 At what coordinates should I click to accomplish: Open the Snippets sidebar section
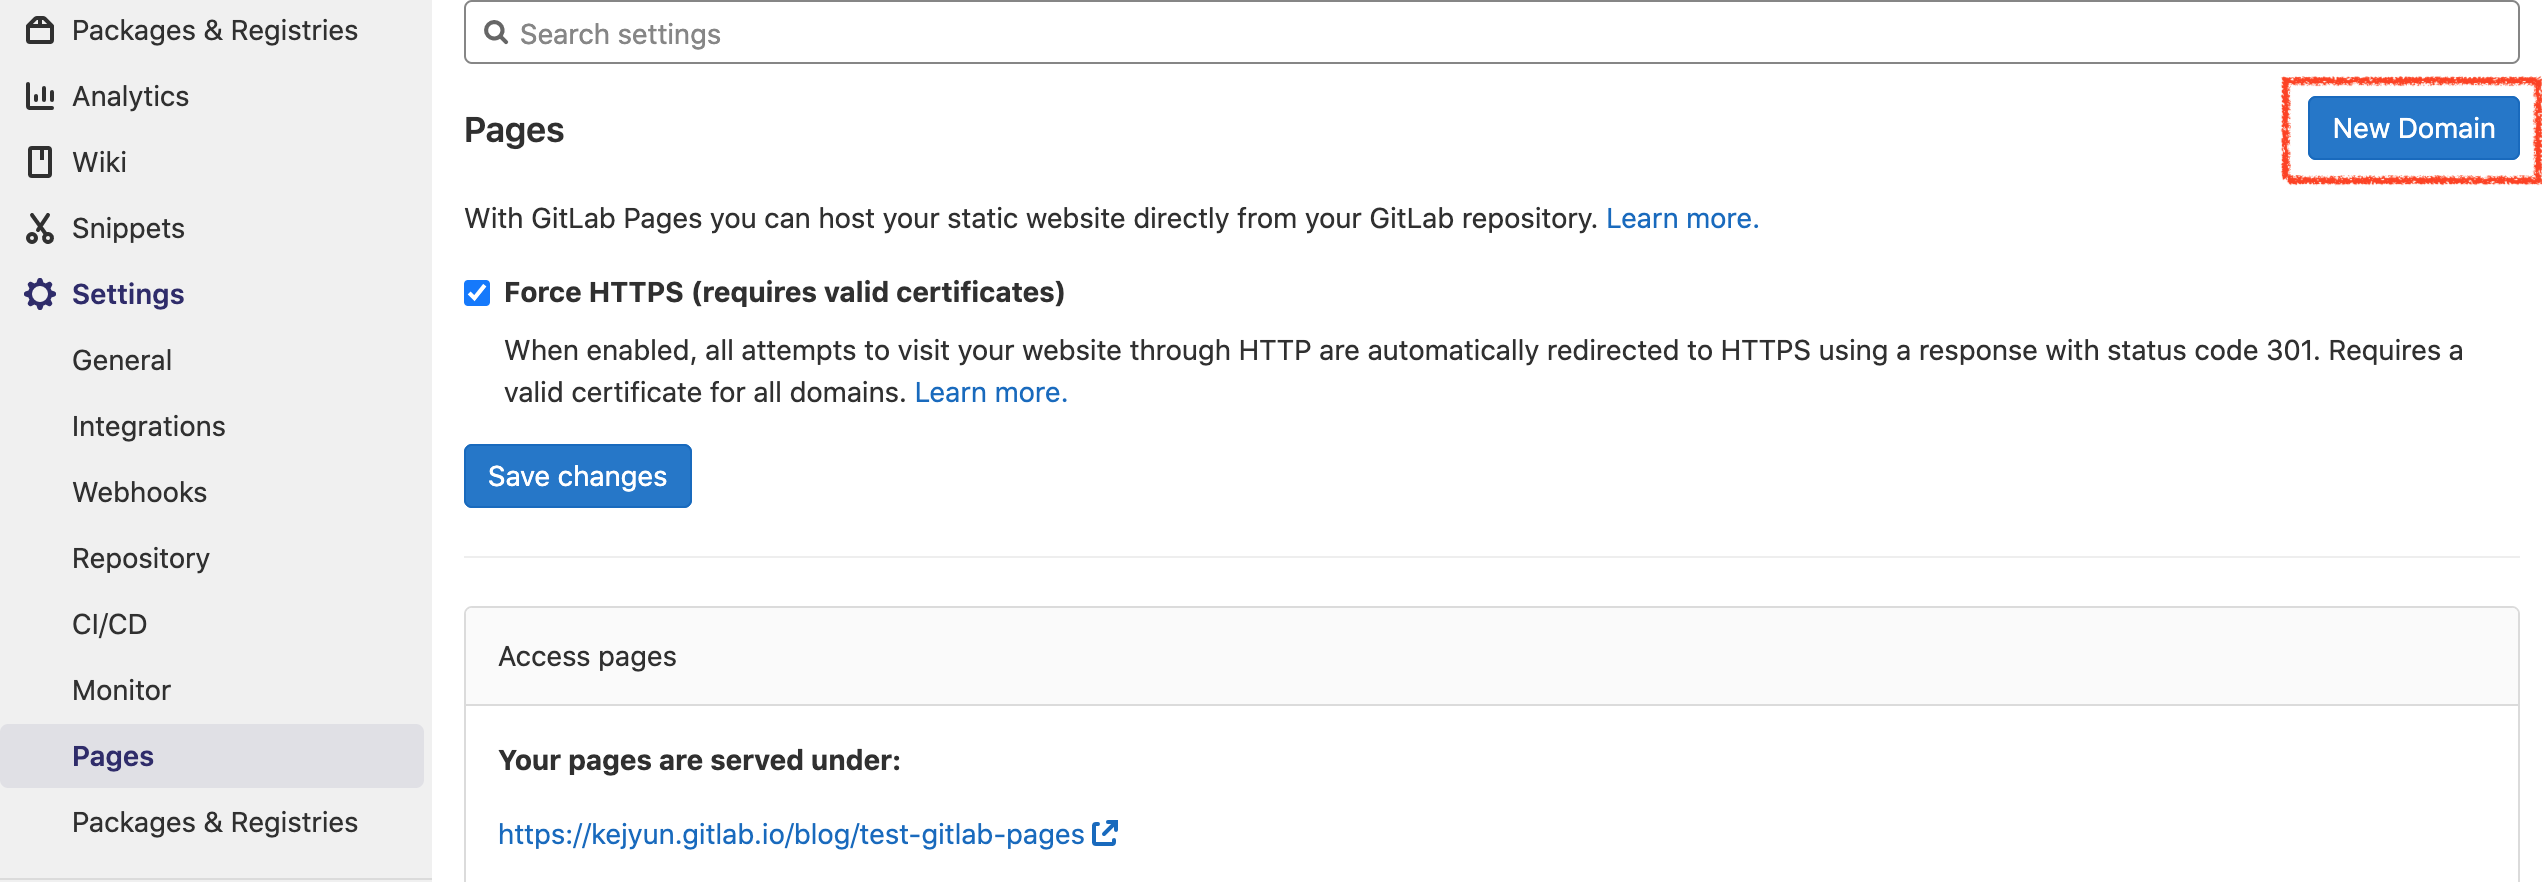pos(128,228)
